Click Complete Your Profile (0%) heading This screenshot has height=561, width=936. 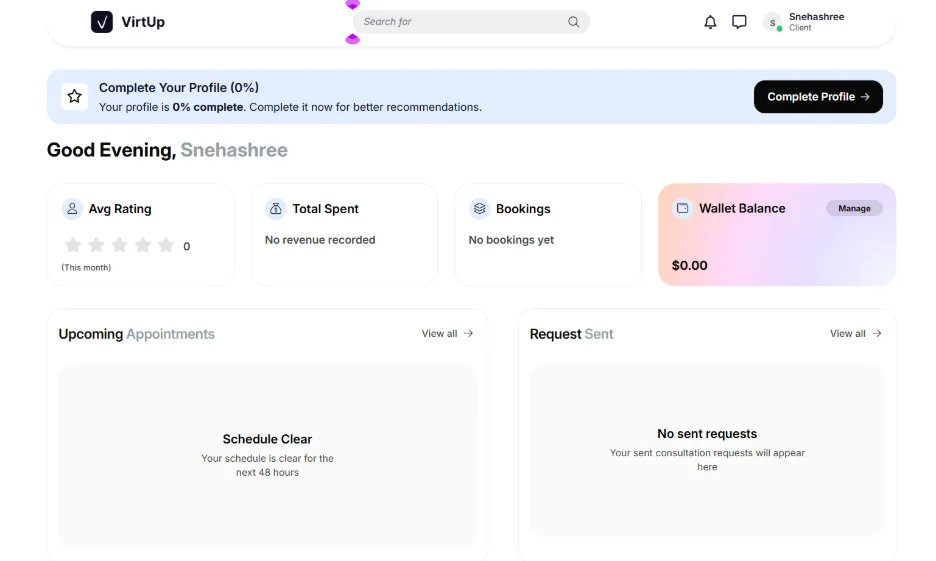click(178, 88)
